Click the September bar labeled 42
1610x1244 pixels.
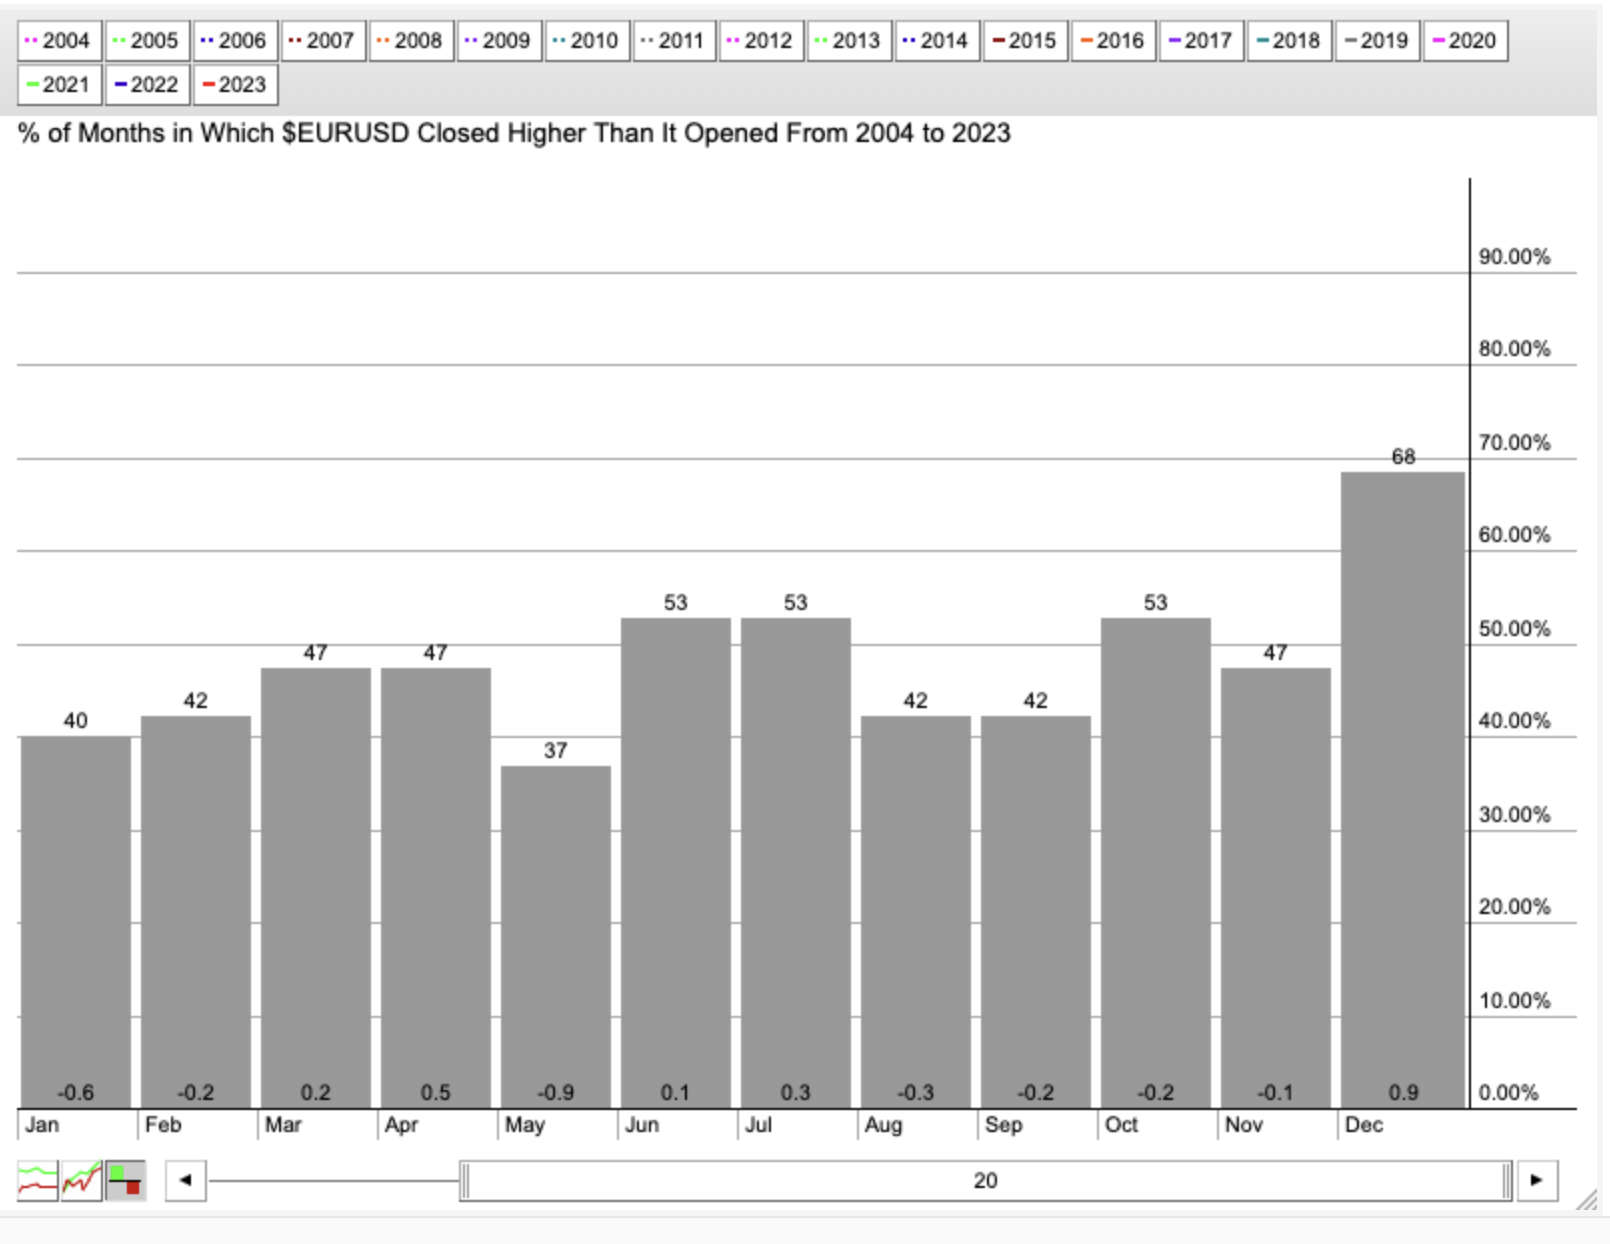1036,912
